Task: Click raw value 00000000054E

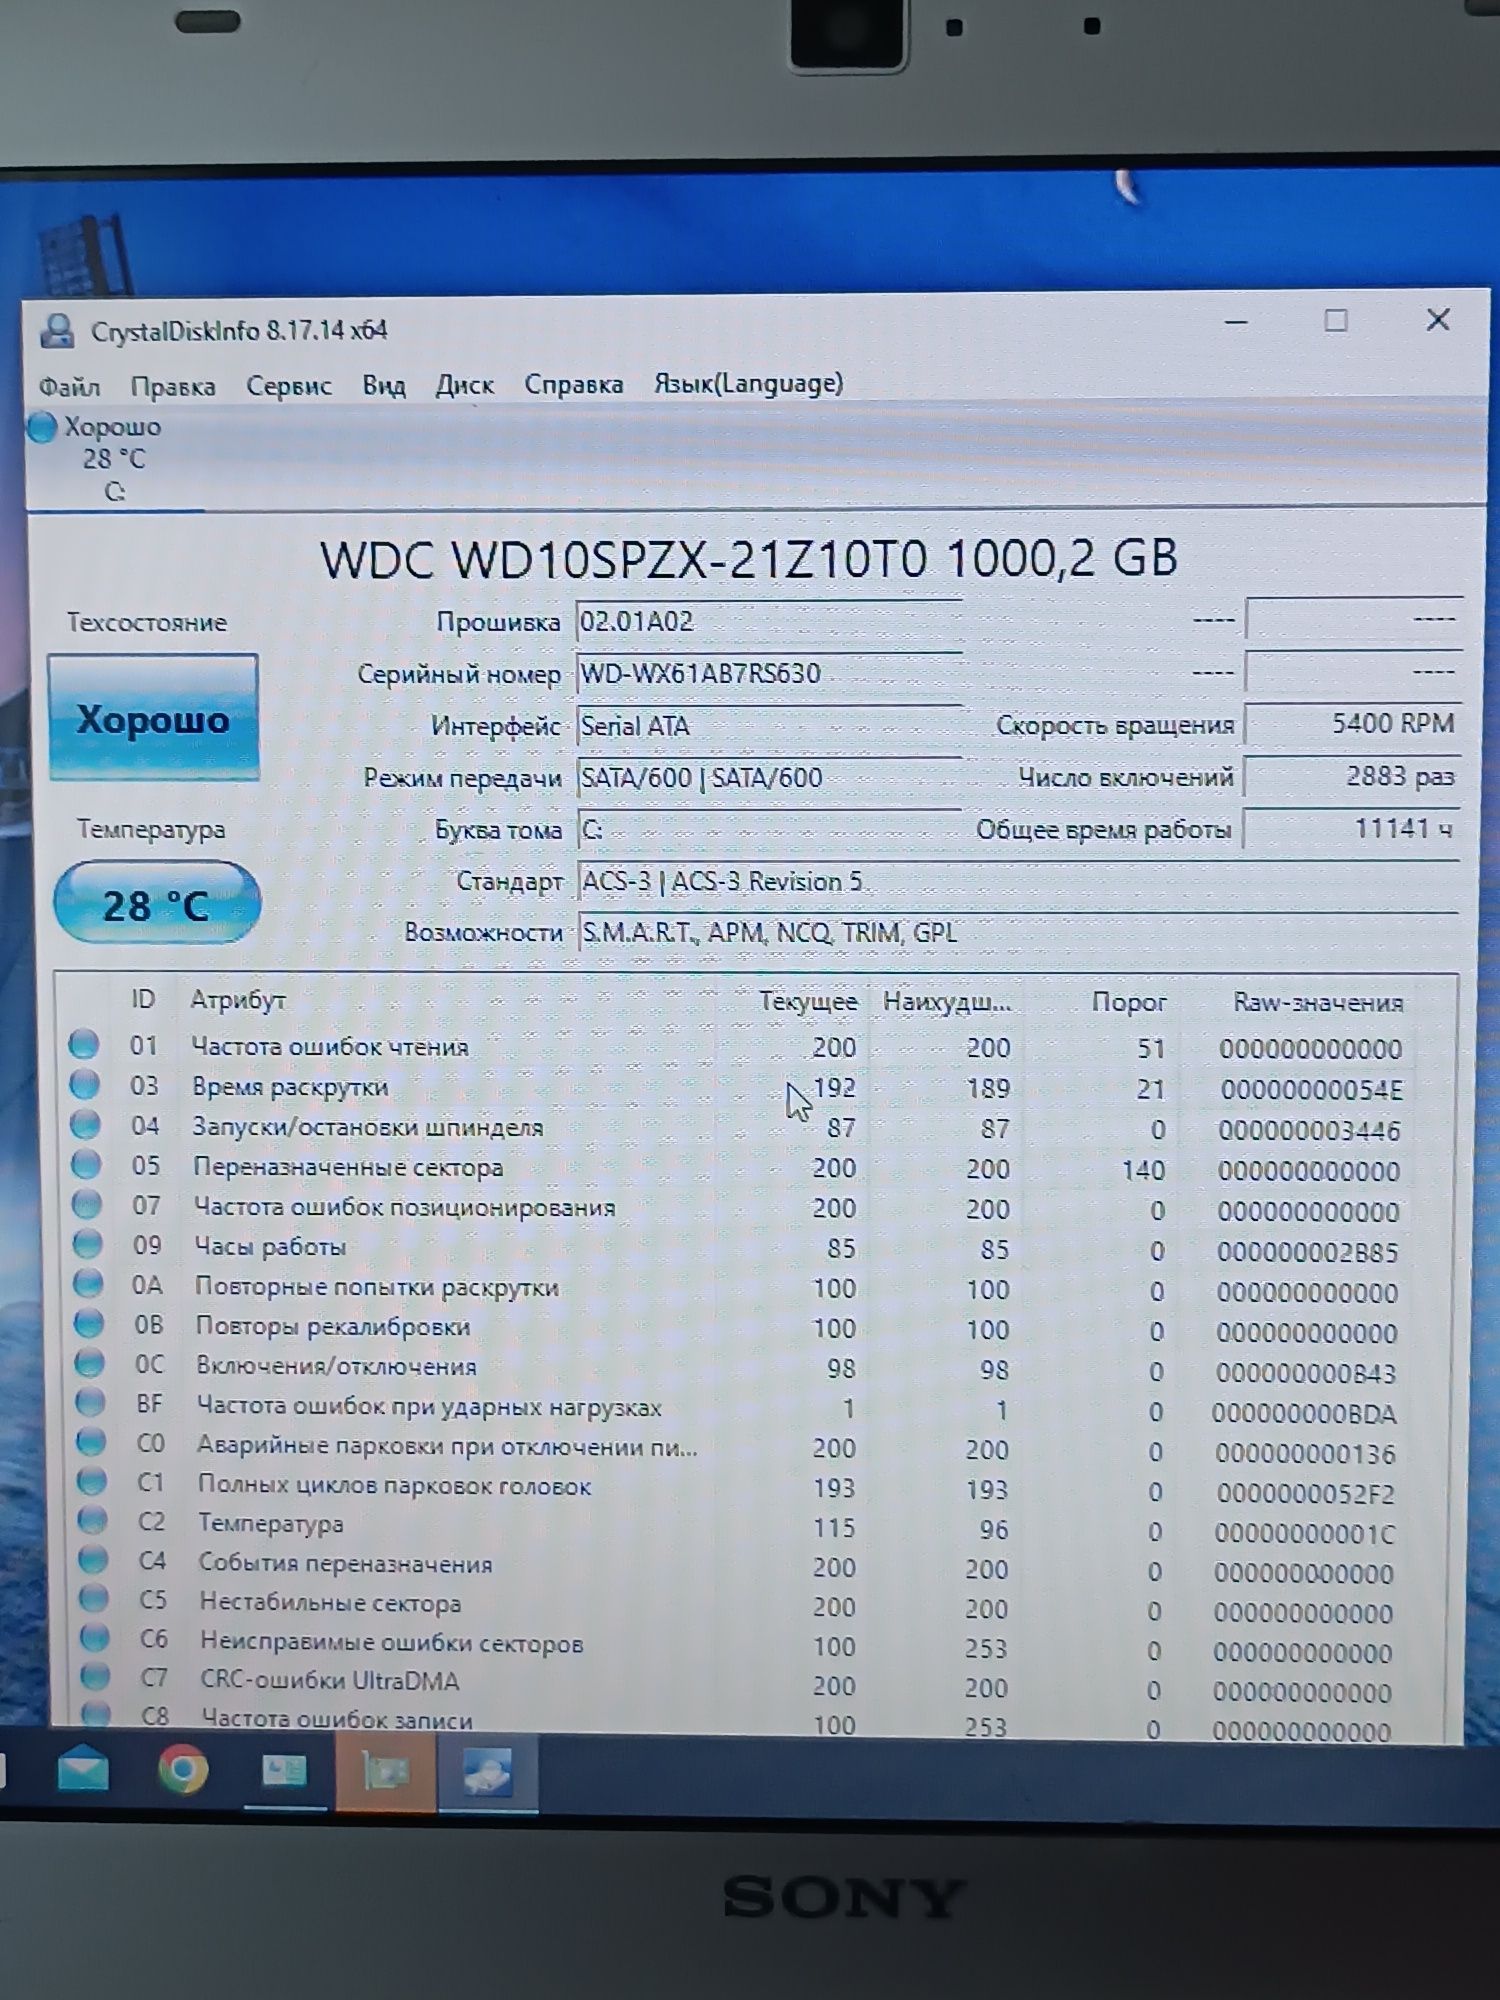Action: click(x=1311, y=1090)
